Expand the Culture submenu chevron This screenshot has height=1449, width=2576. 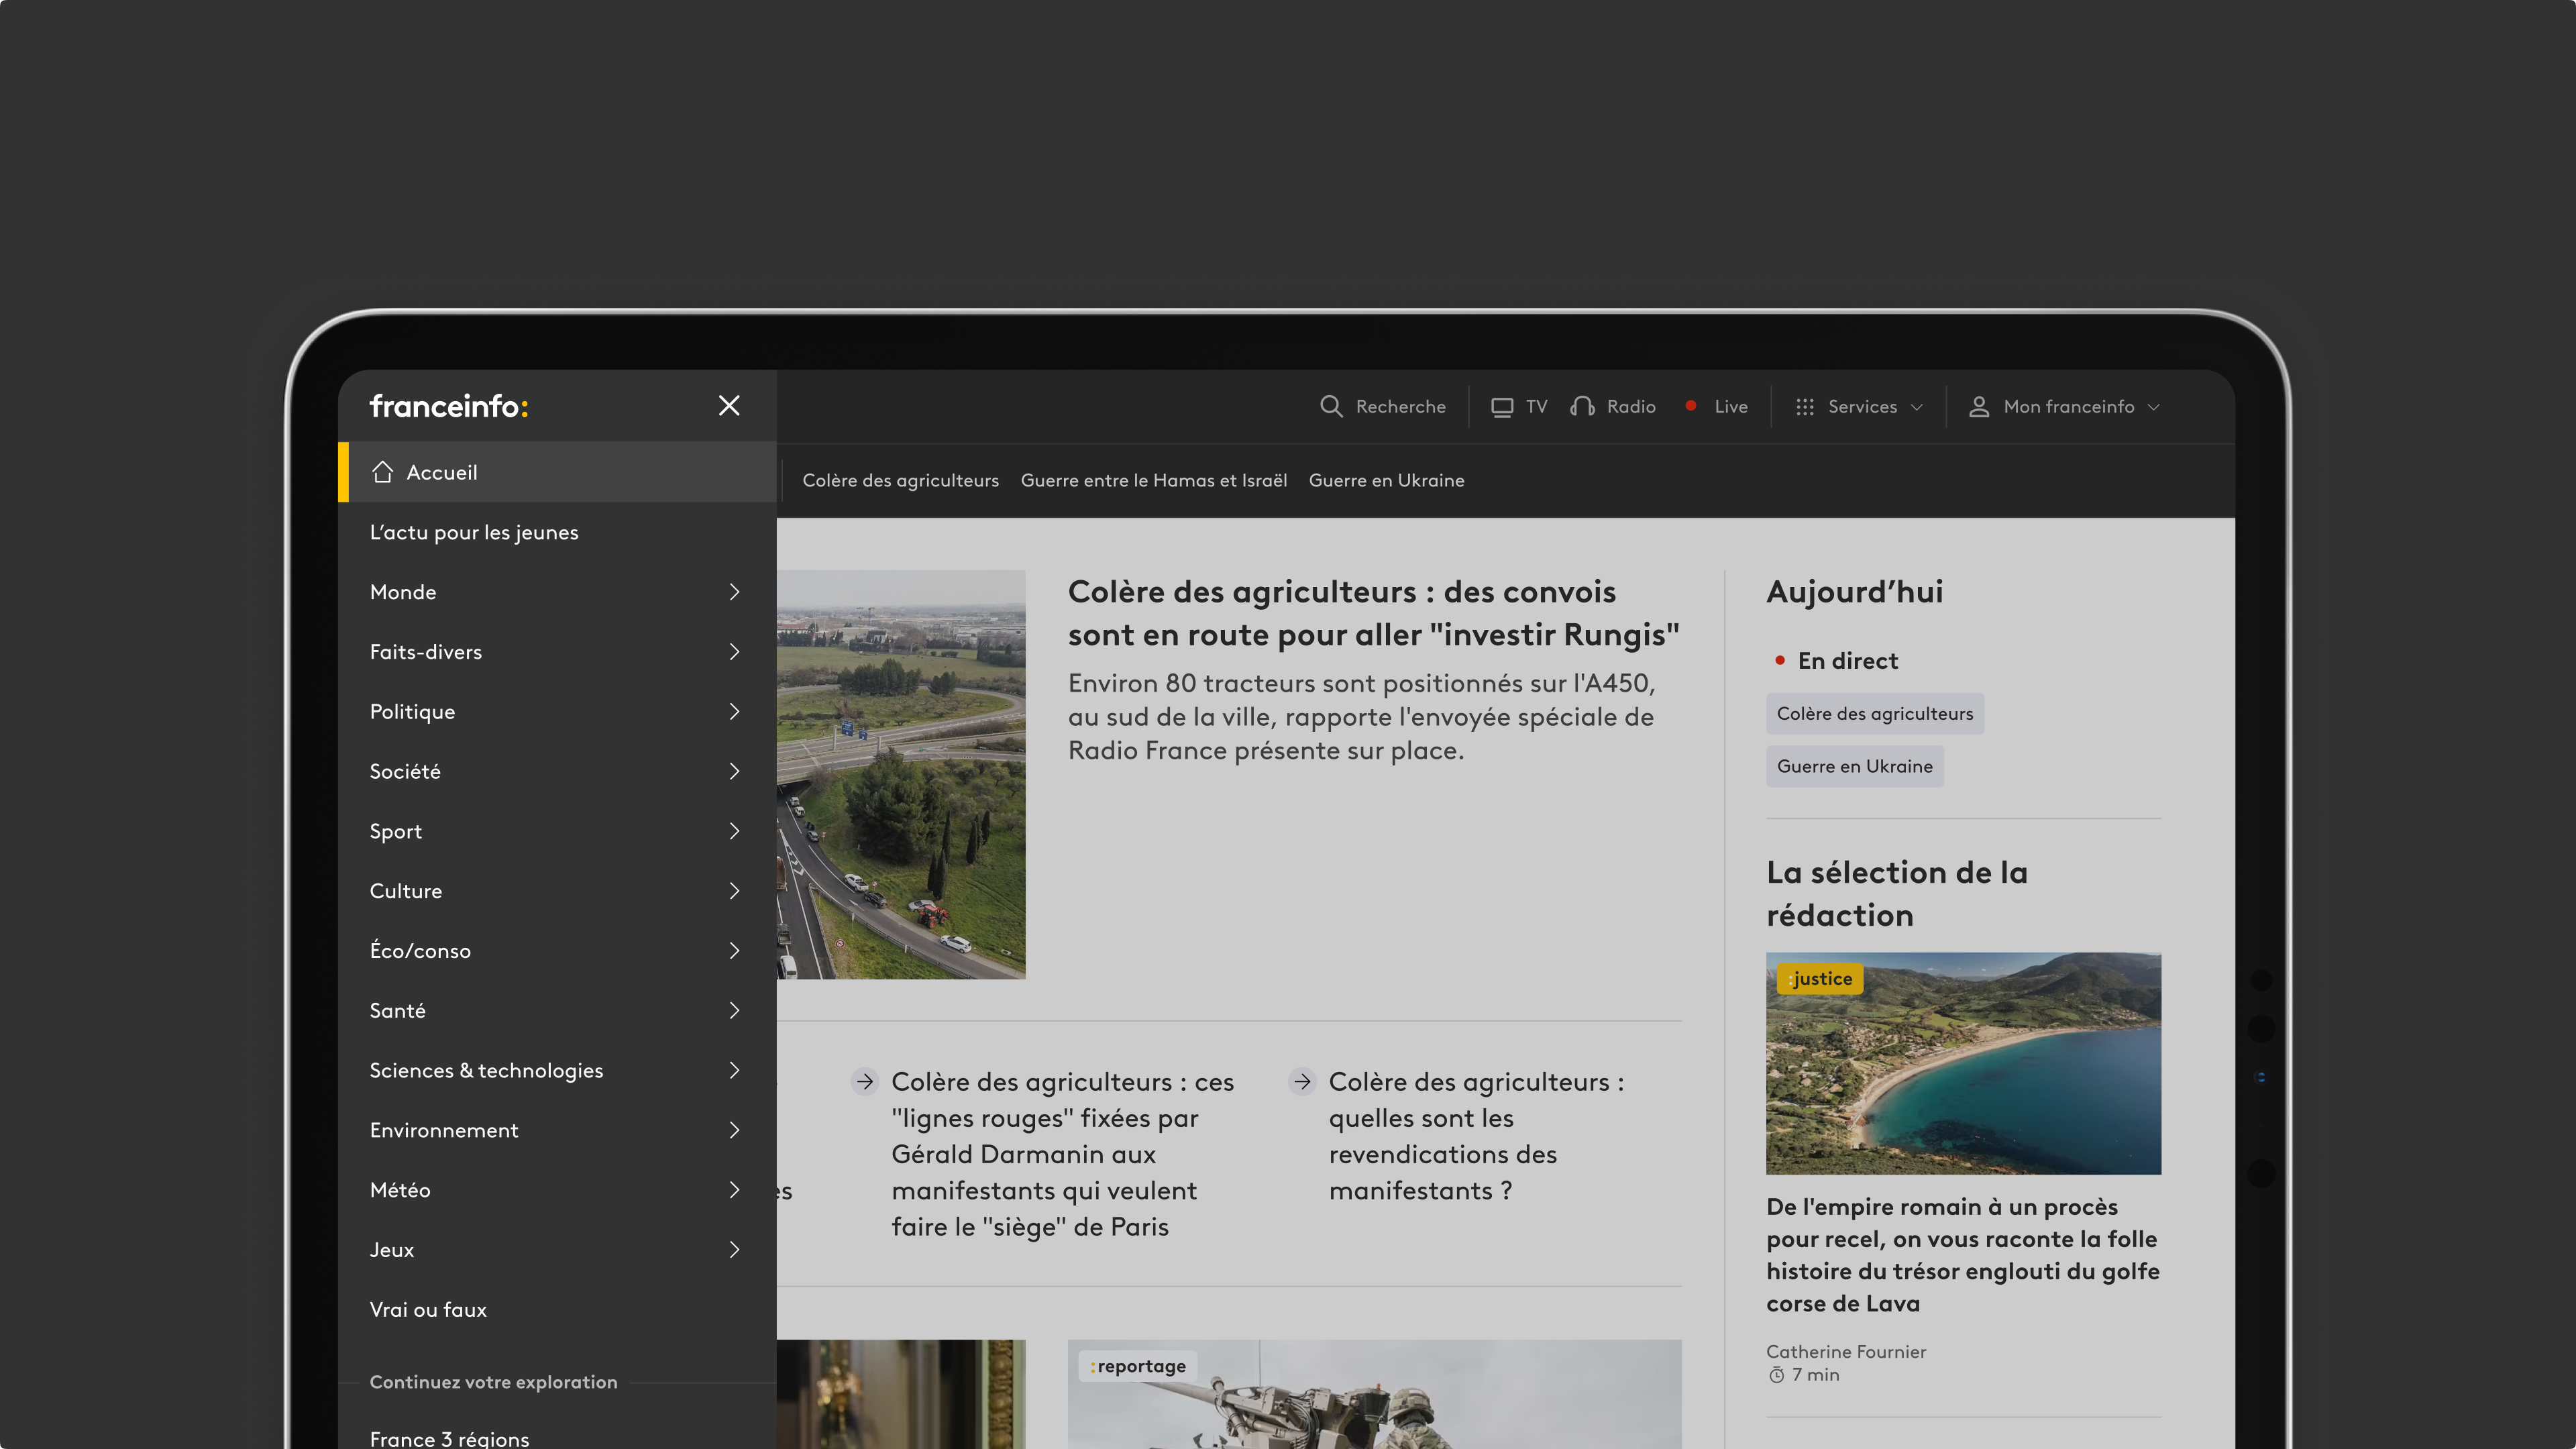tap(734, 891)
